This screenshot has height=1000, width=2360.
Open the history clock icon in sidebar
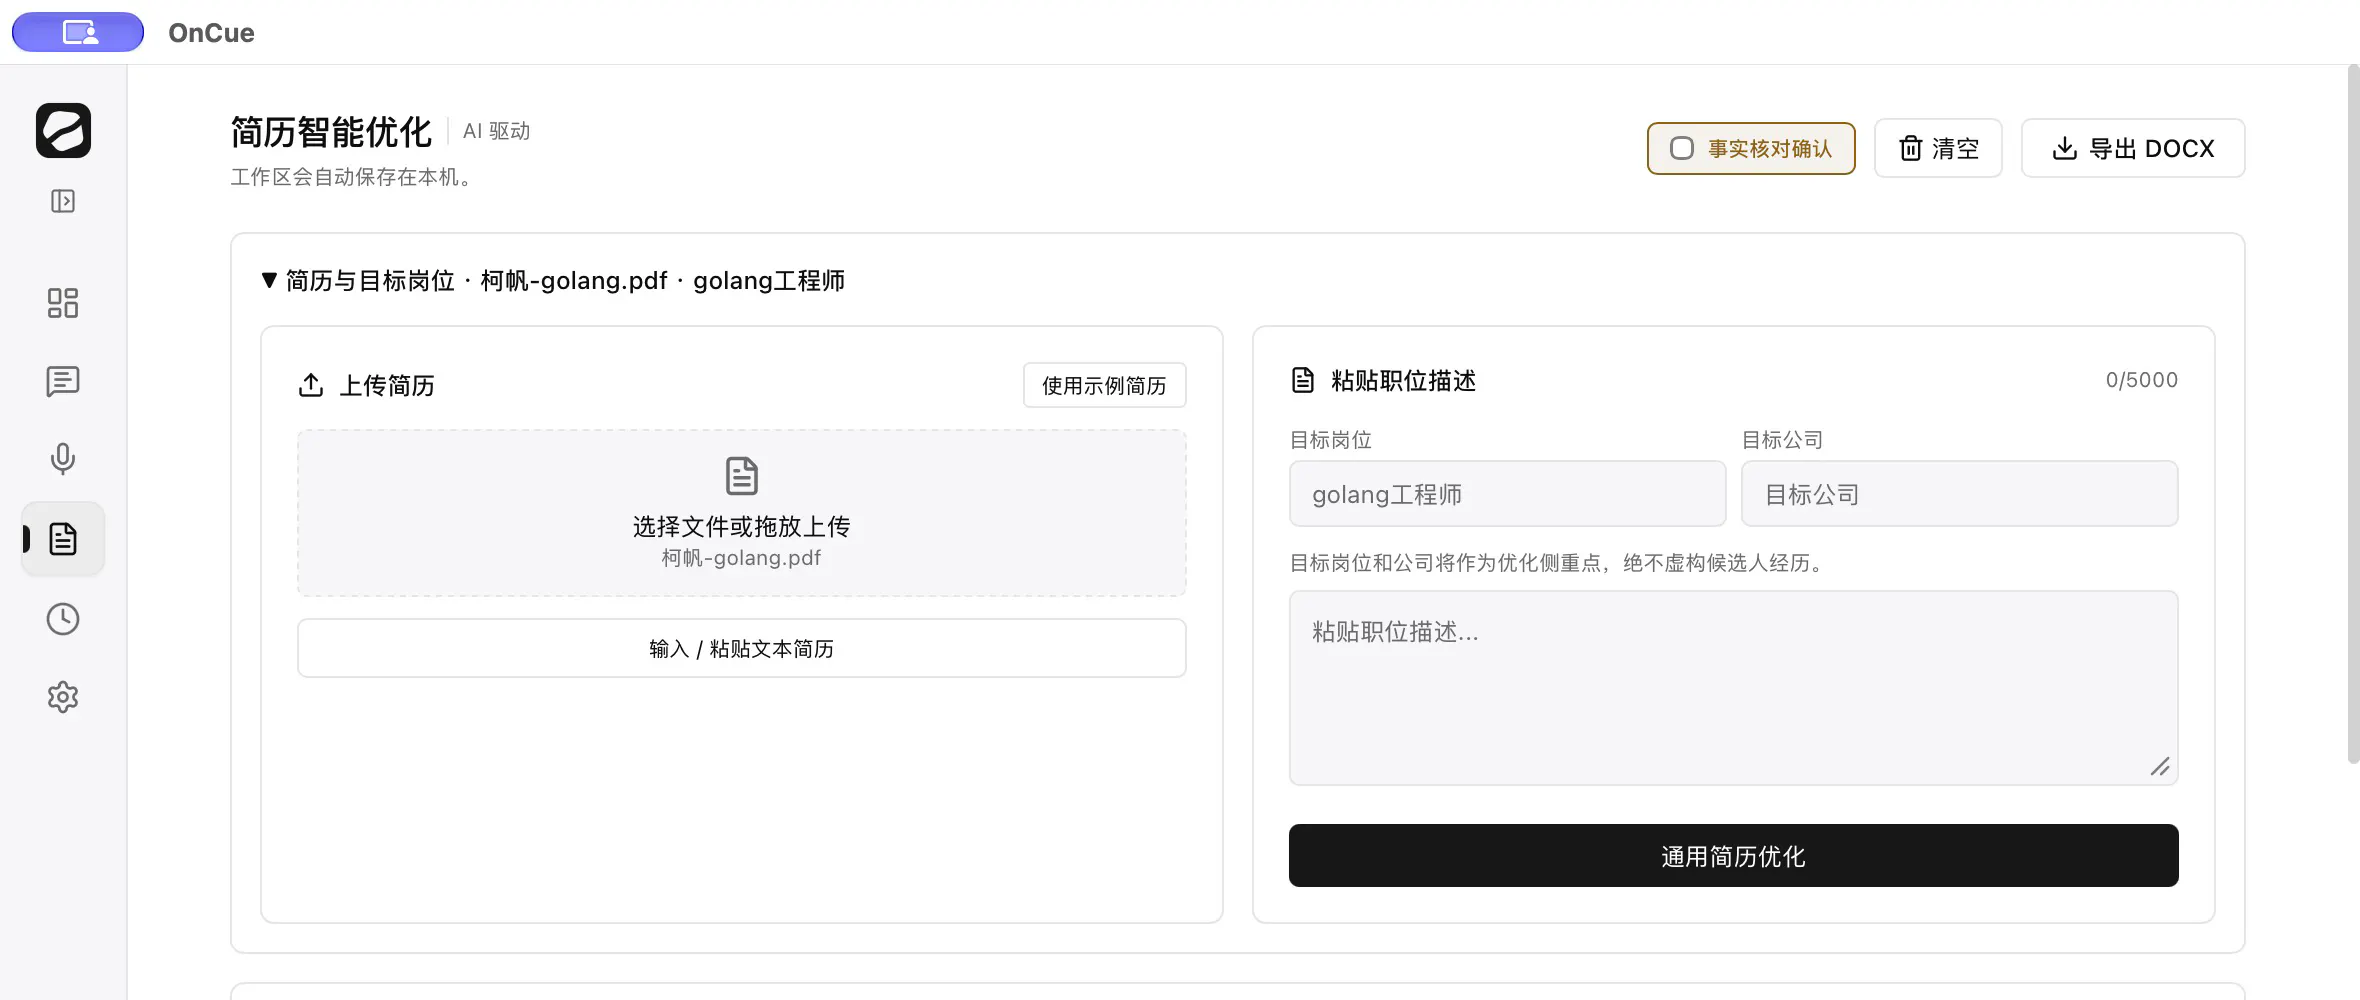click(63, 619)
